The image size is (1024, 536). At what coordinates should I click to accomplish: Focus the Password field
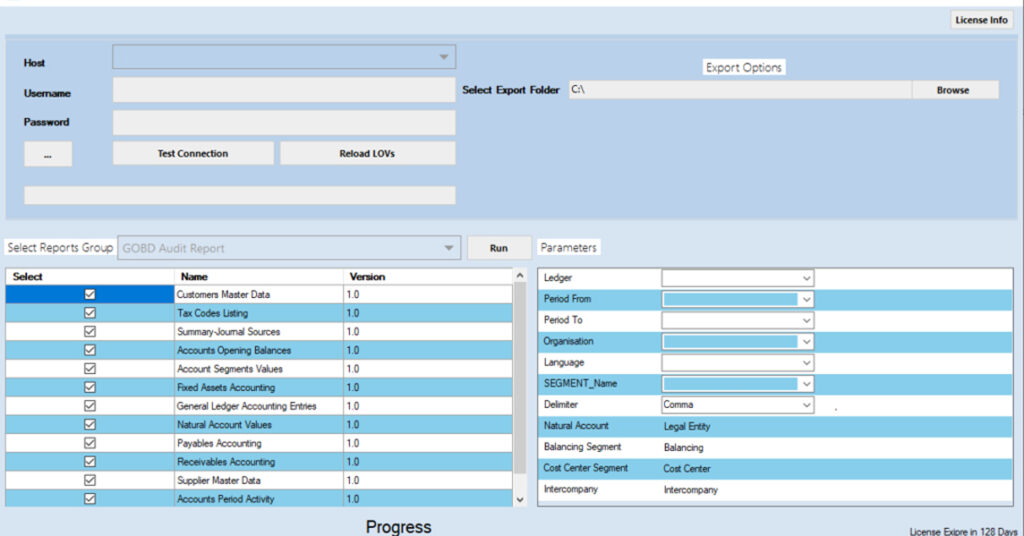tap(283, 123)
